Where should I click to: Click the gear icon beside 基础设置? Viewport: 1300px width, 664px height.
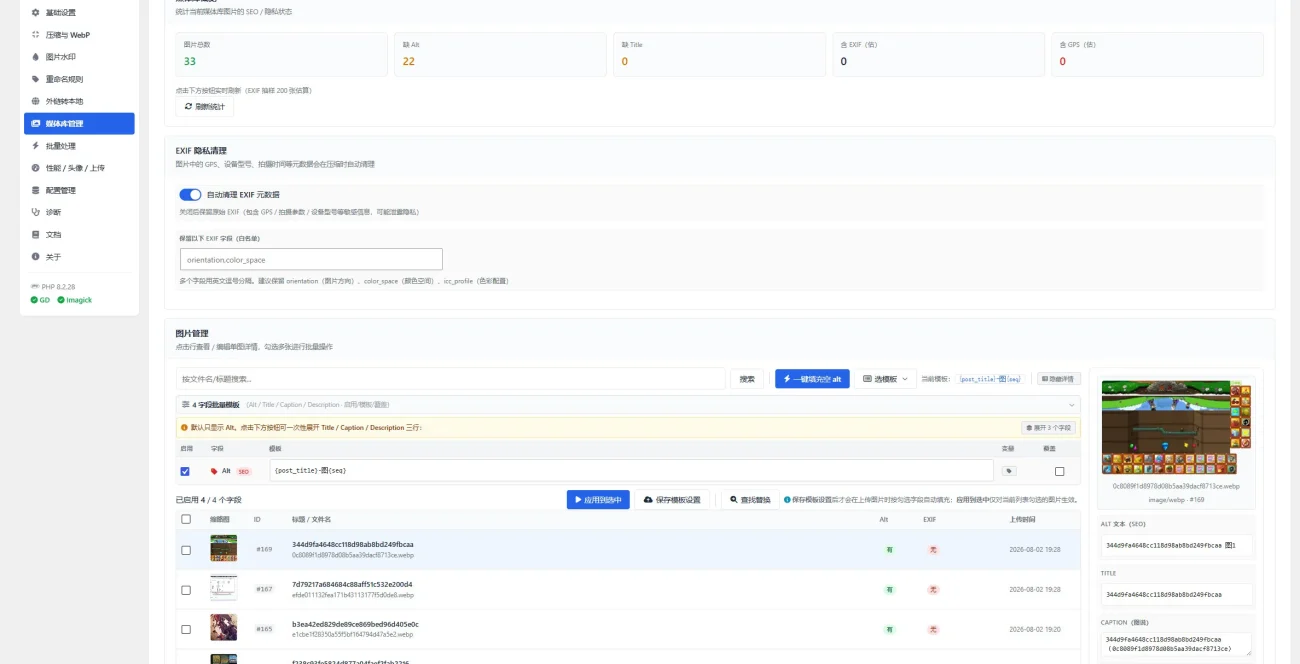point(36,13)
